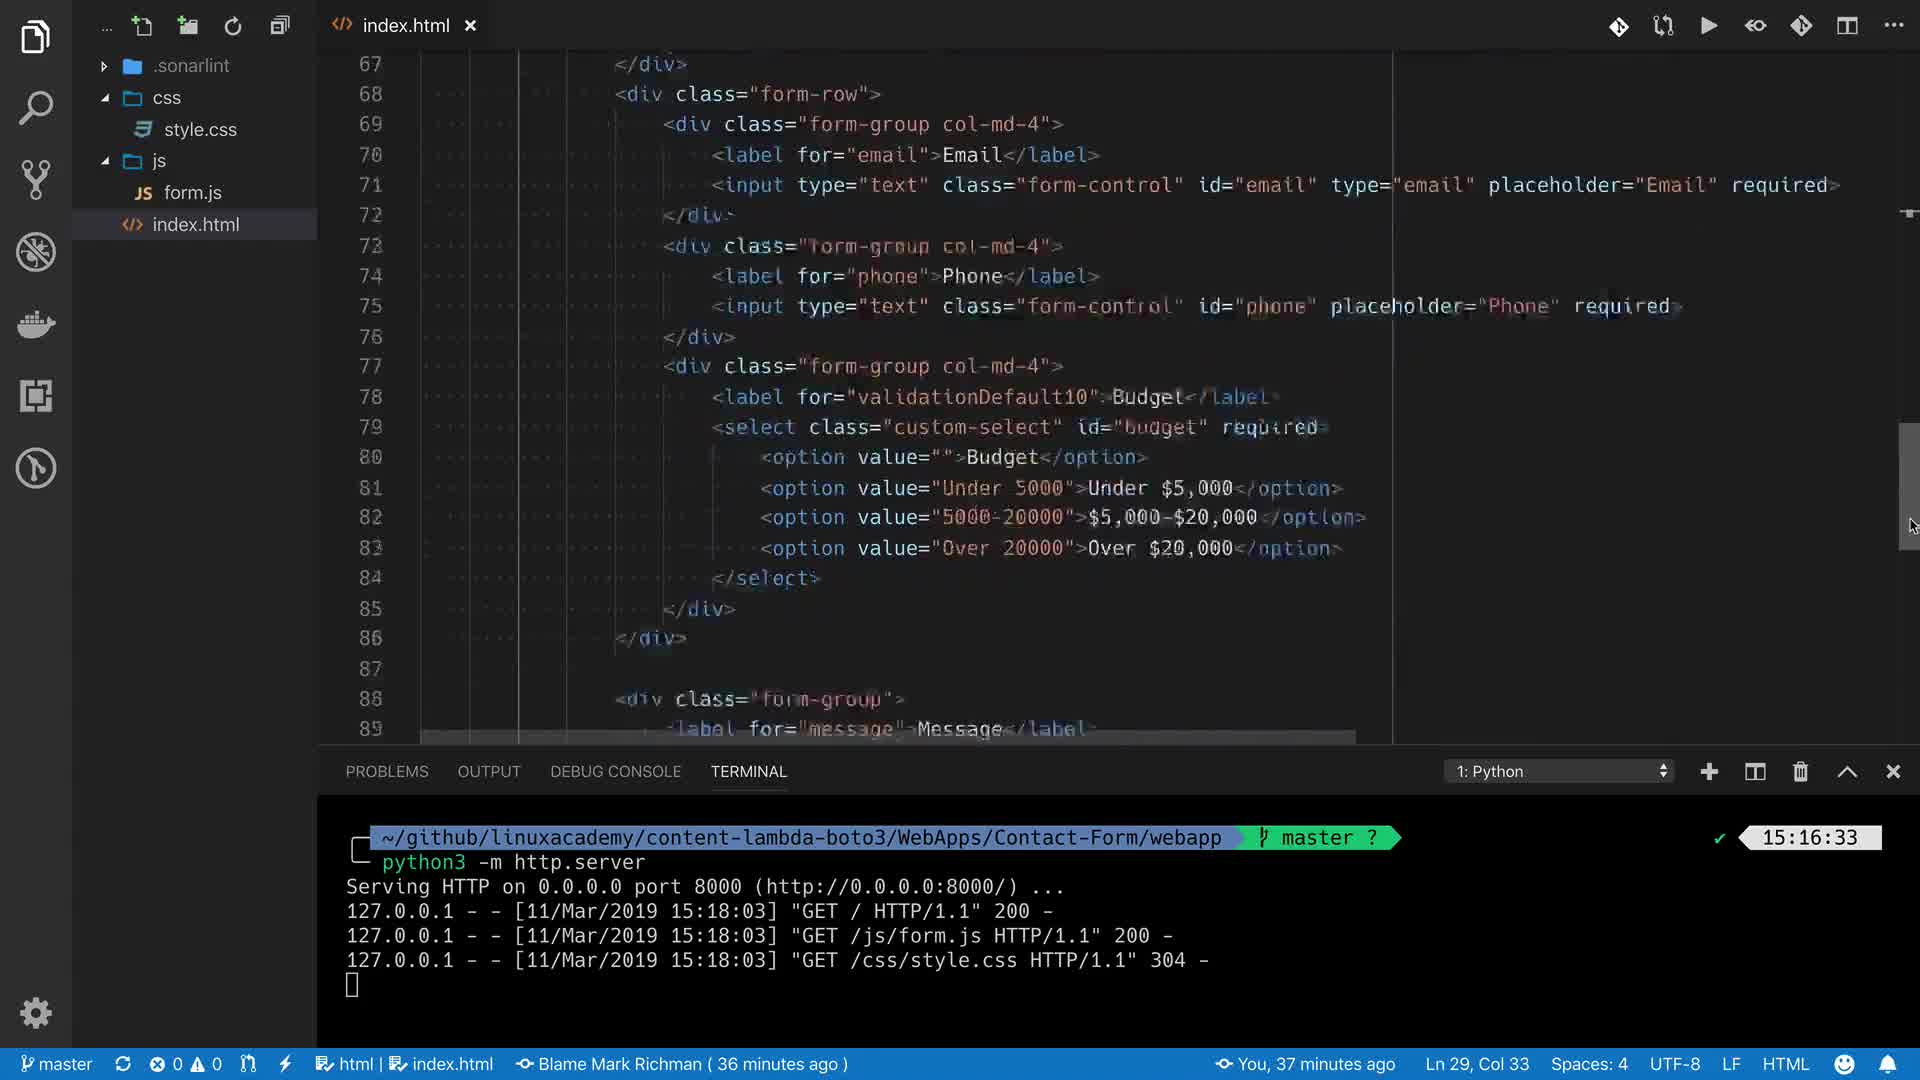Open the Debug view (no-bug icon)
Screen dimensions: 1920x1080
coord(36,252)
